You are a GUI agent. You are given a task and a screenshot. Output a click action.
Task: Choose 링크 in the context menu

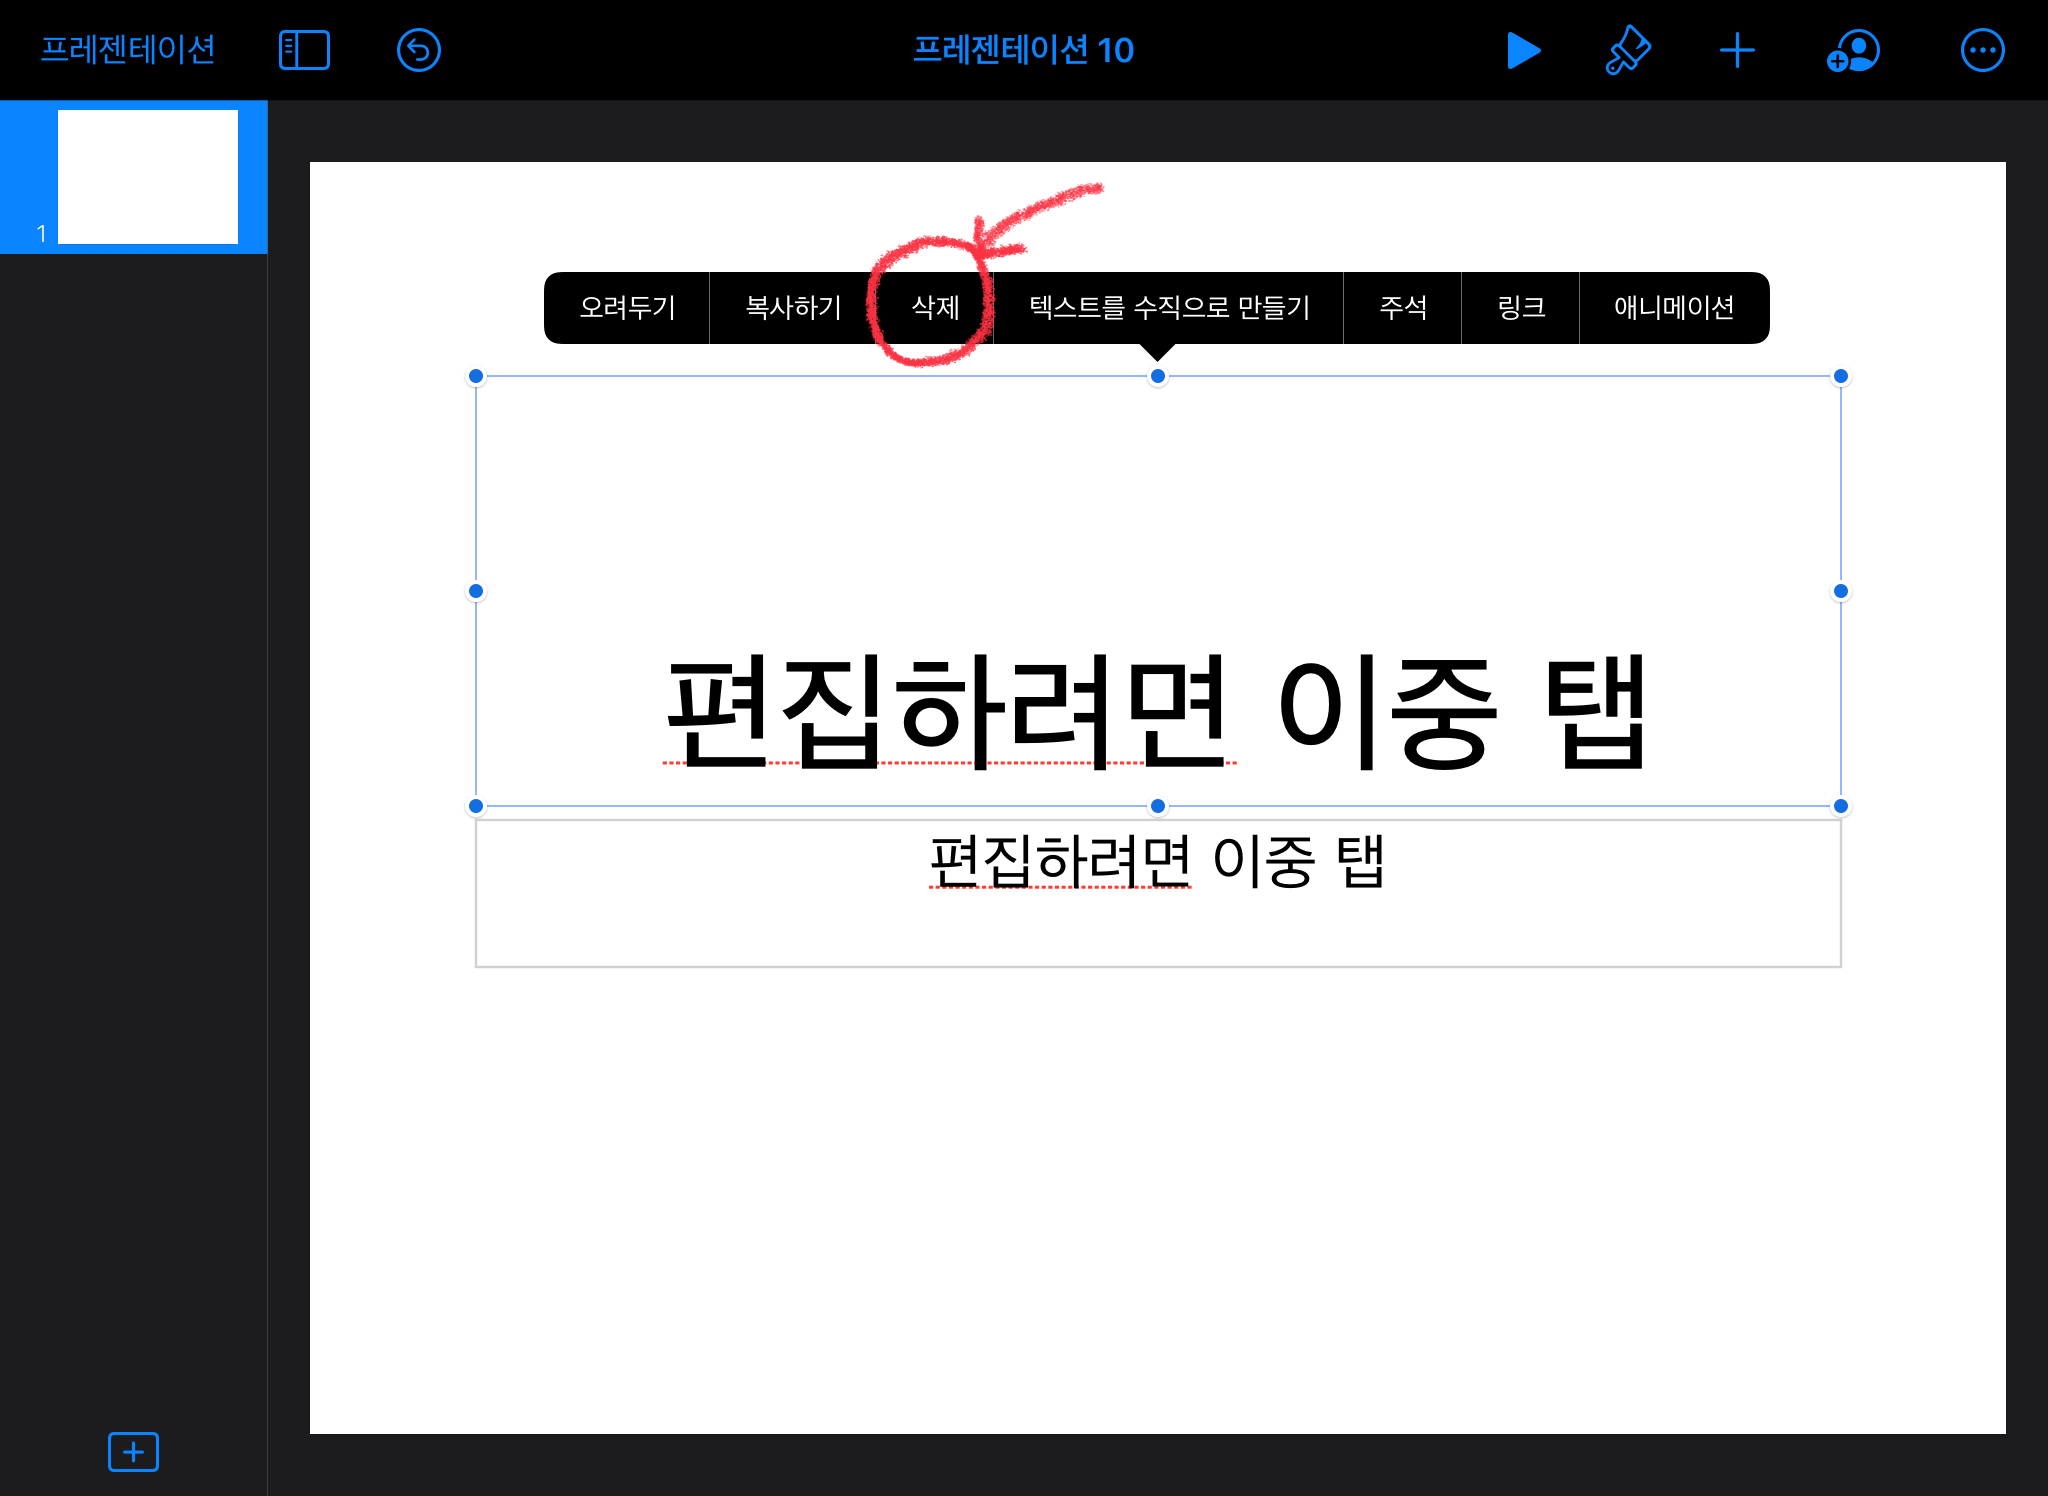click(1521, 308)
